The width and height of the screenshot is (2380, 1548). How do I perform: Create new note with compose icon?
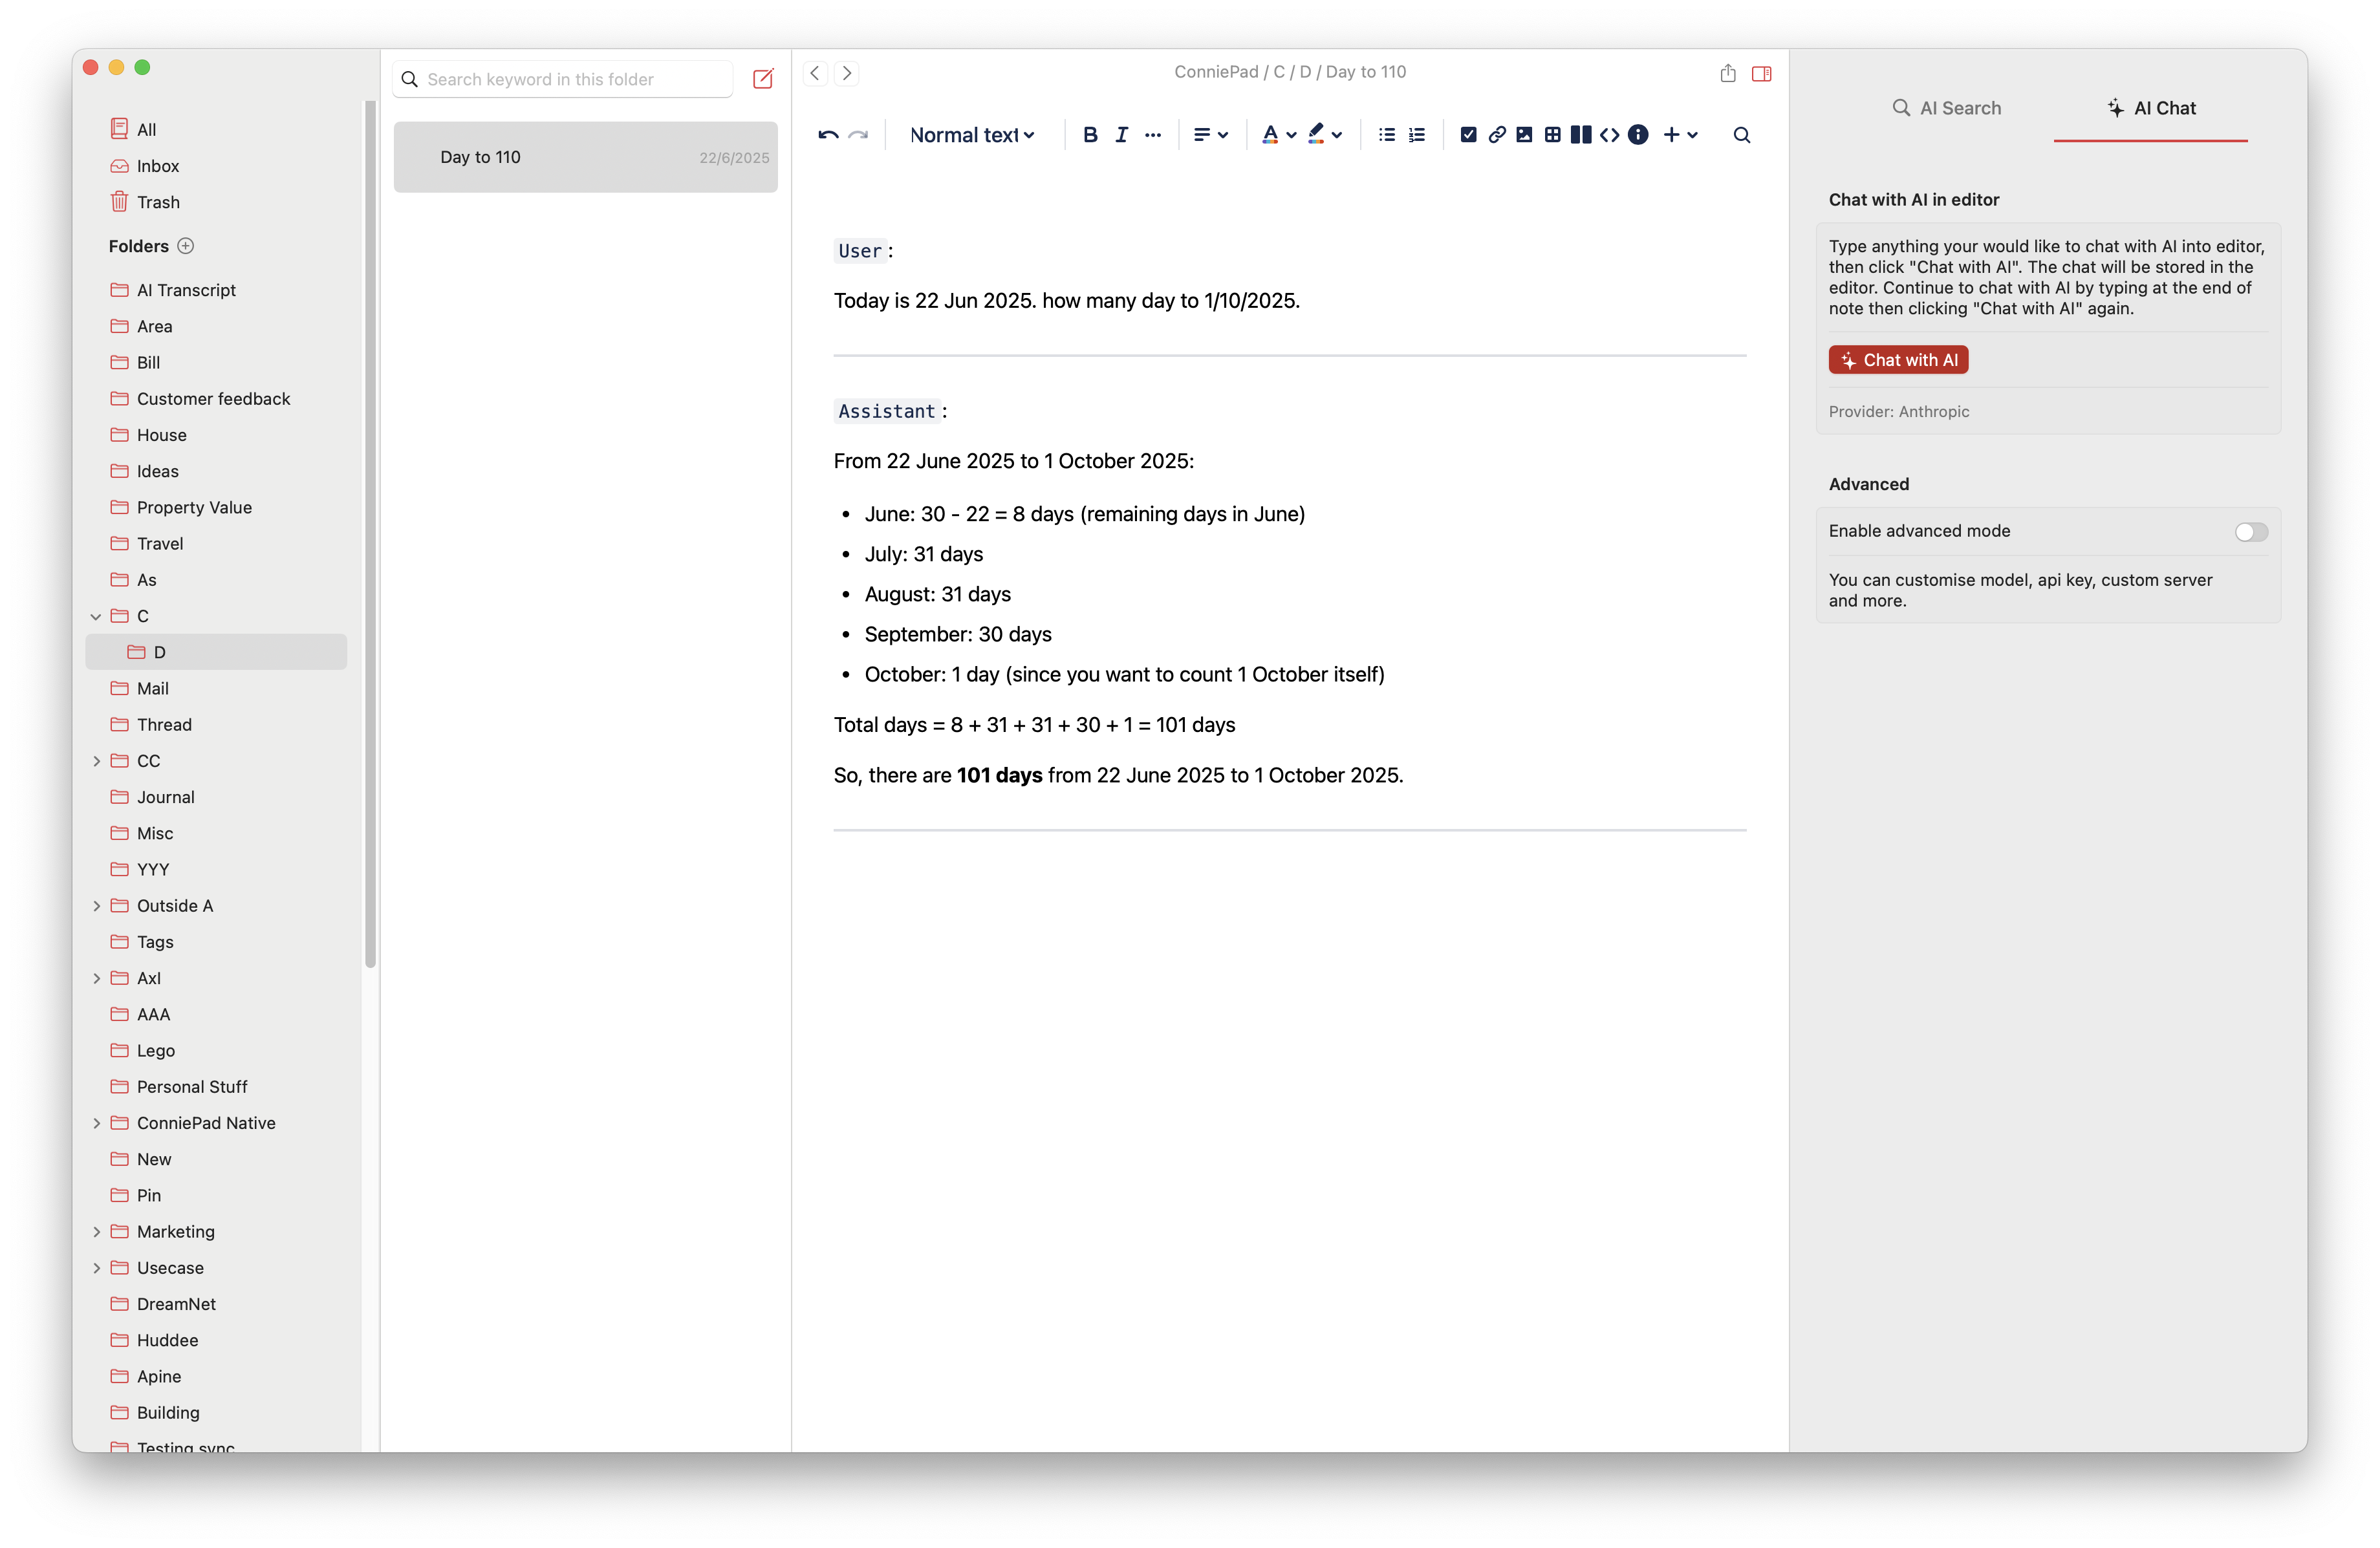coord(763,79)
